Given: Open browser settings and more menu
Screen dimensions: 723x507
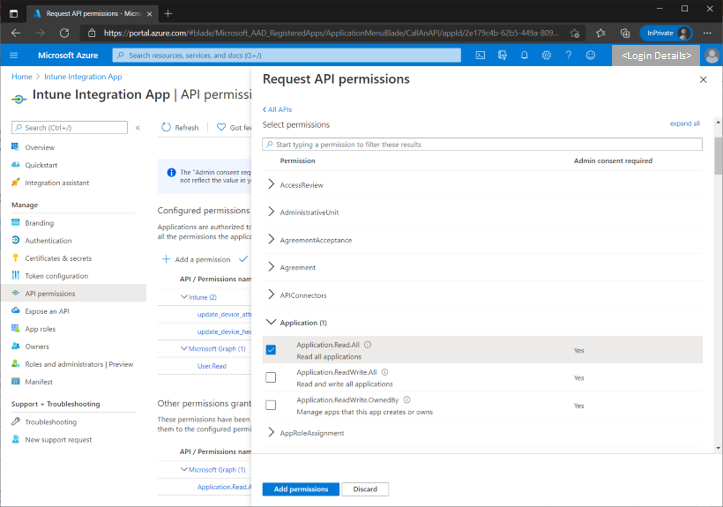Looking at the screenshot, I should pyautogui.click(x=707, y=33).
